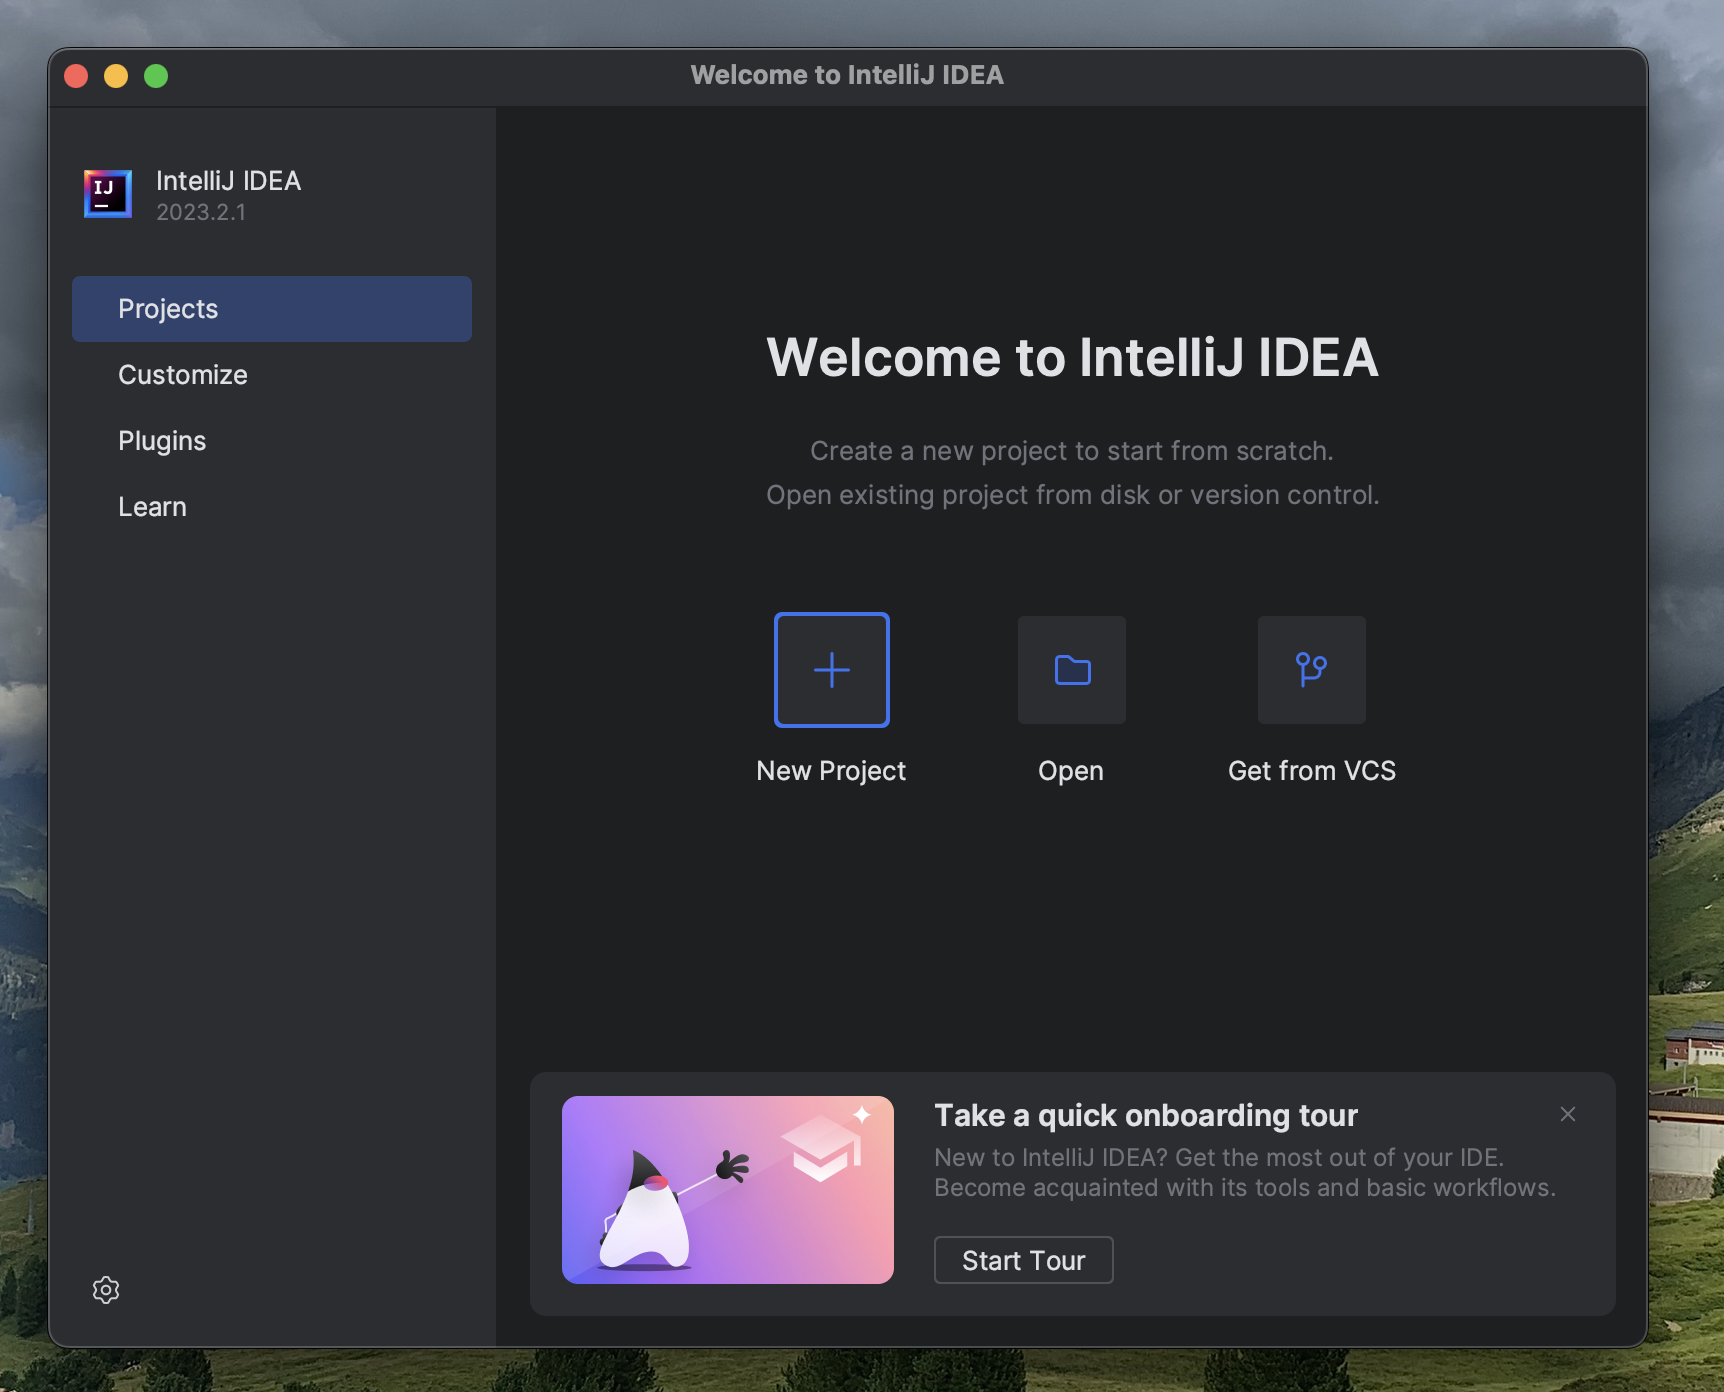Click the window title "Welcome to IntelliJ IDEA"
The width and height of the screenshot is (1724, 1392).
pos(847,75)
